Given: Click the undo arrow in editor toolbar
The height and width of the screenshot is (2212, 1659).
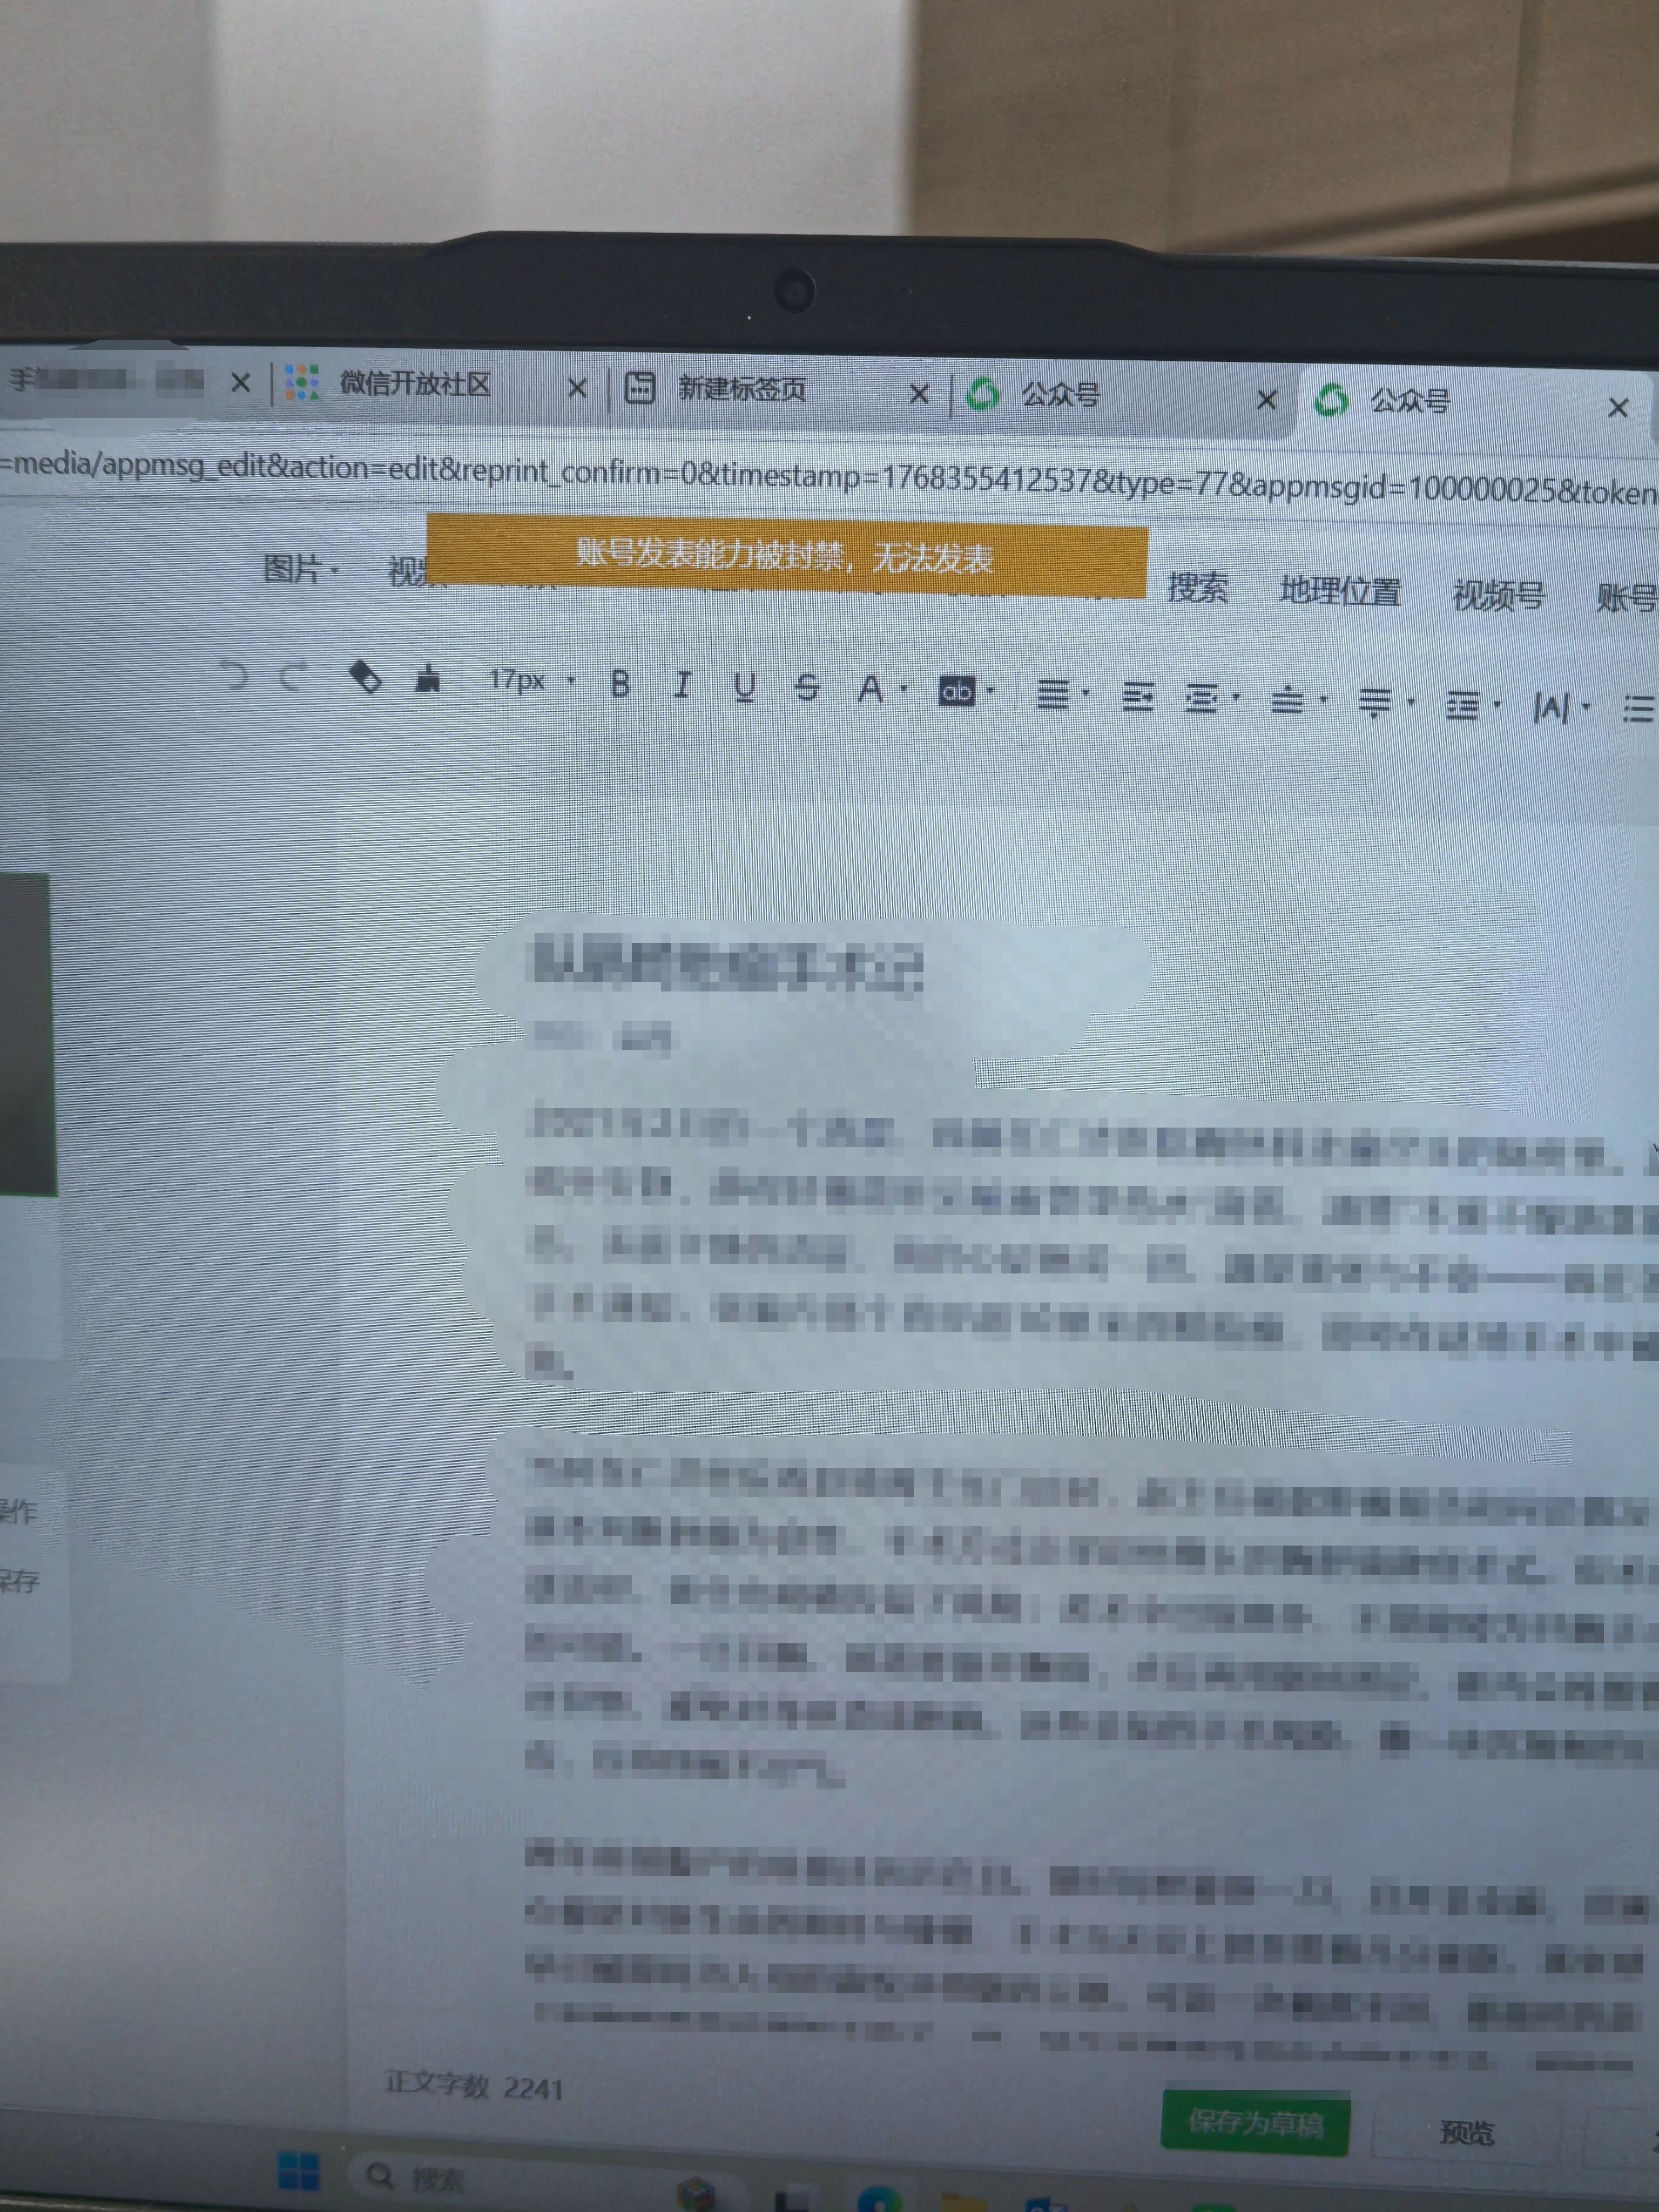Looking at the screenshot, I should tap(233, 676).
